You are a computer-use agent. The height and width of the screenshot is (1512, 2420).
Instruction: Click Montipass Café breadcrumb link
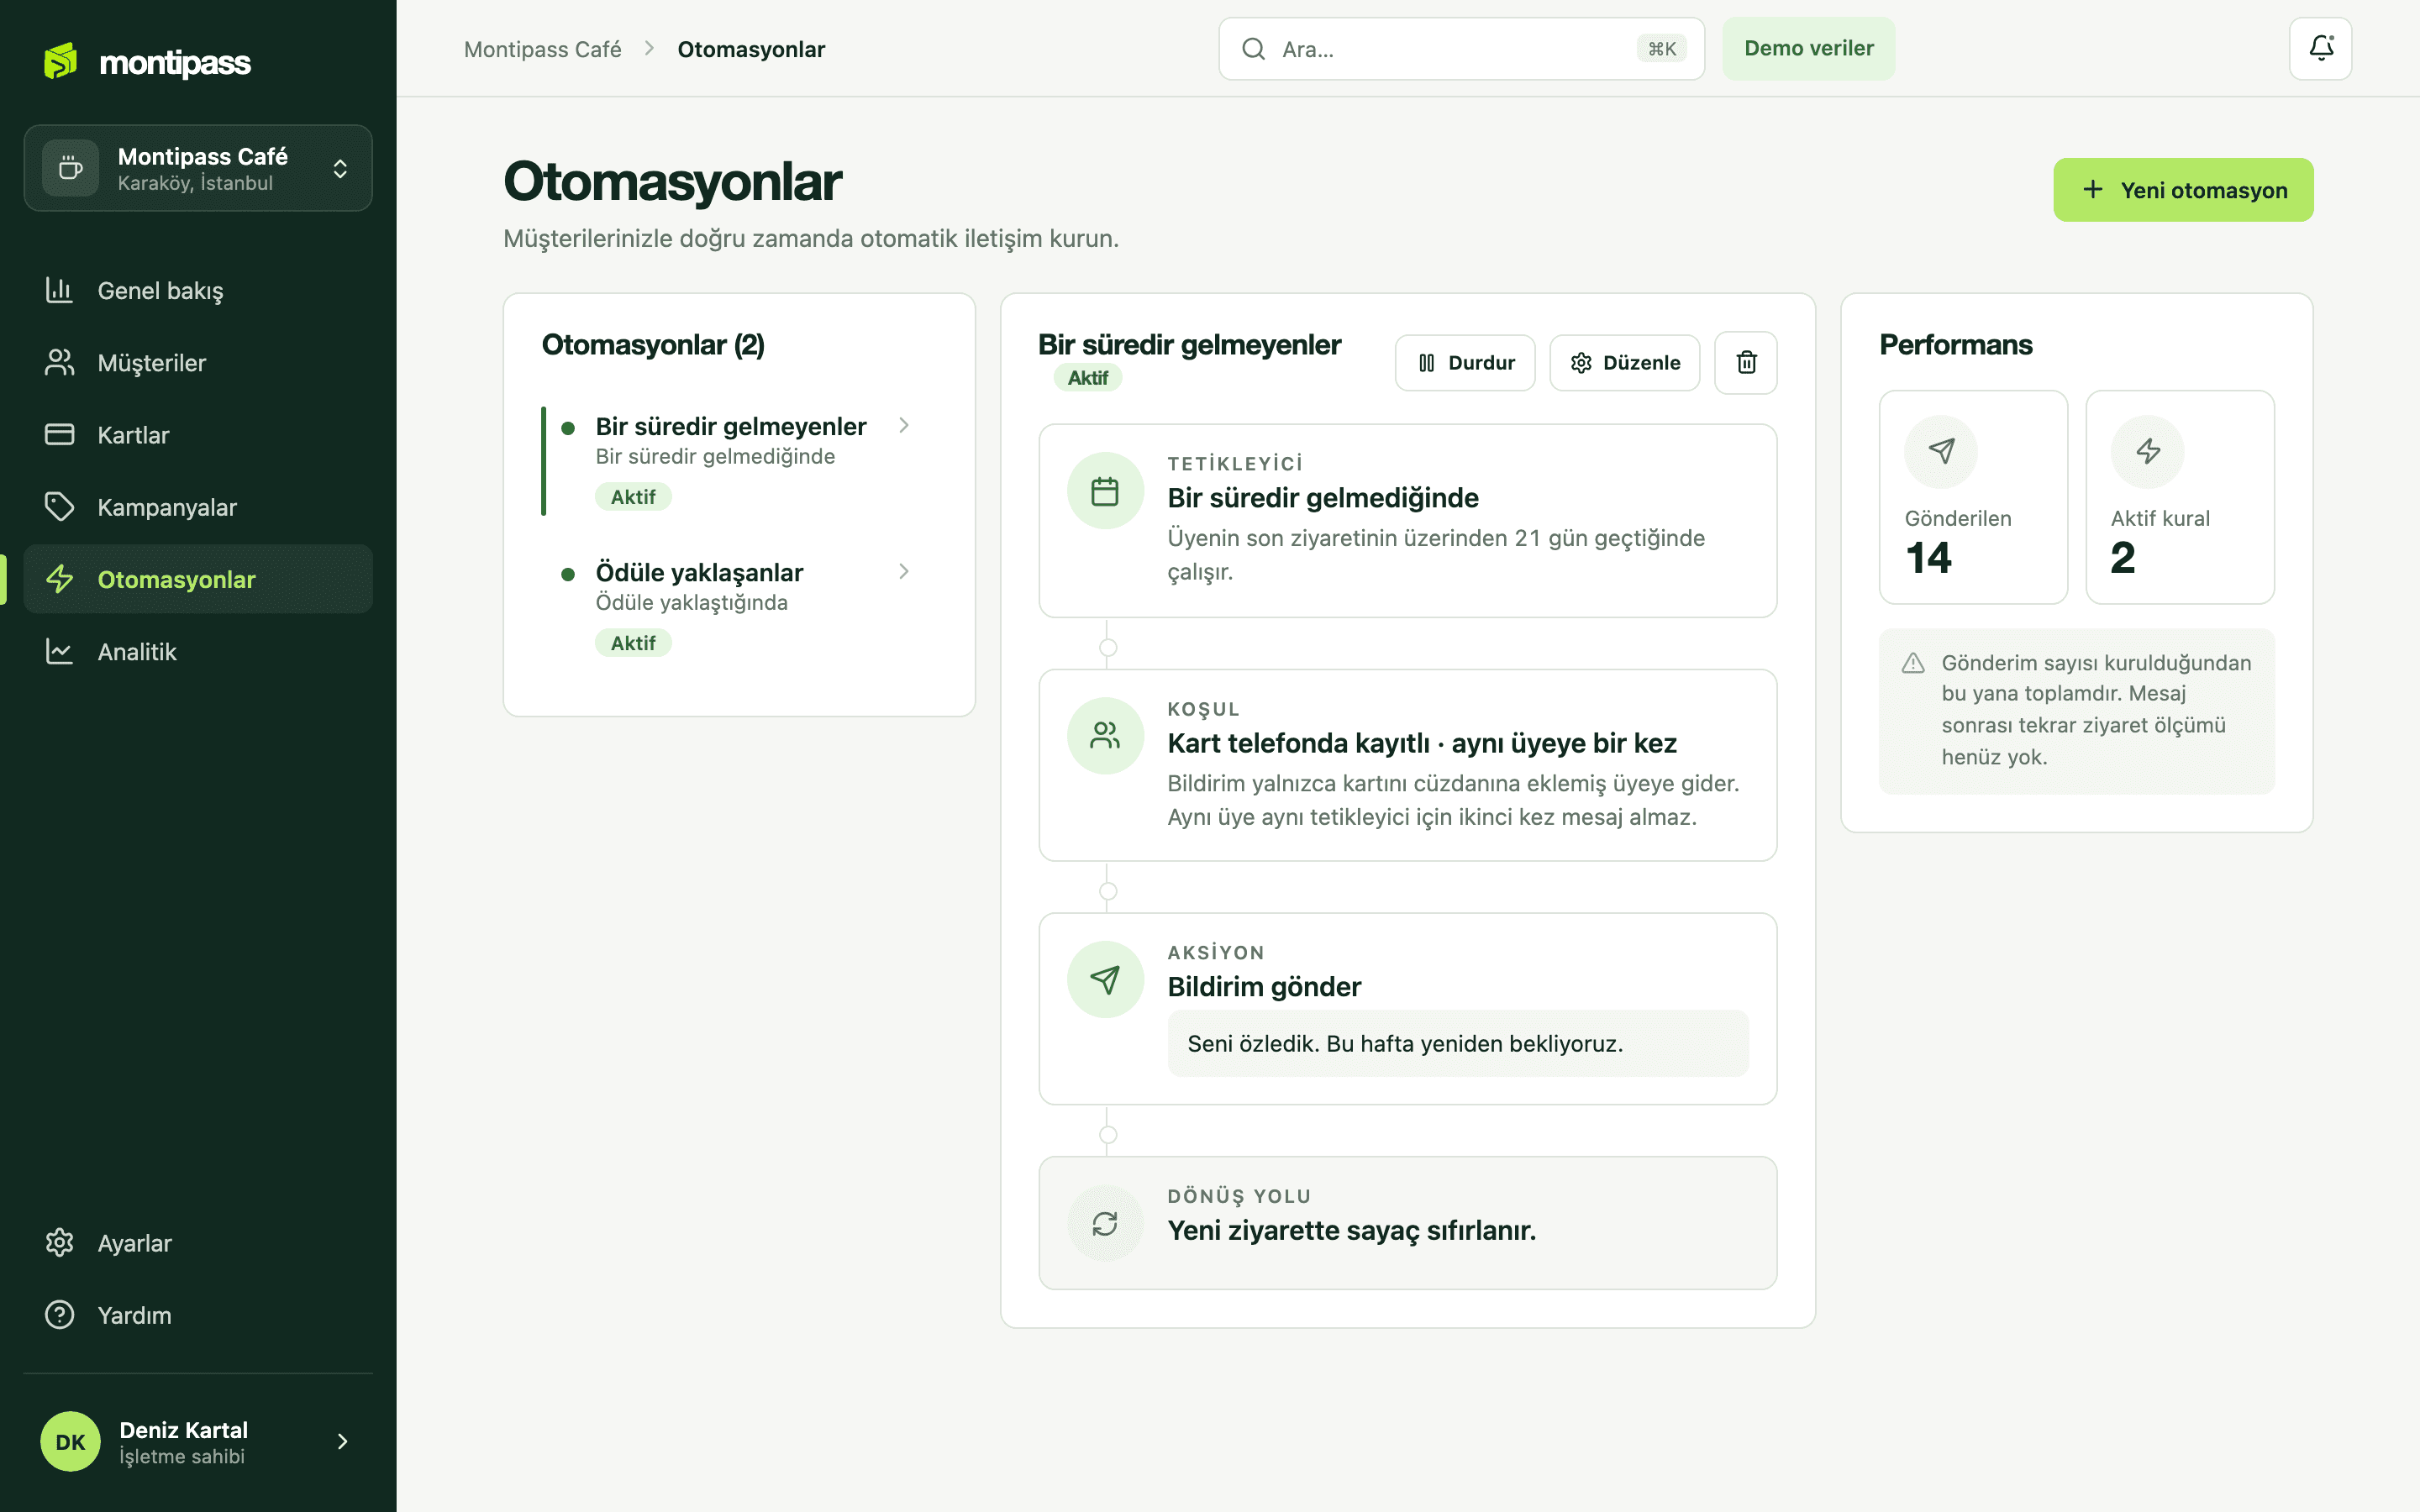pos(542,49)
